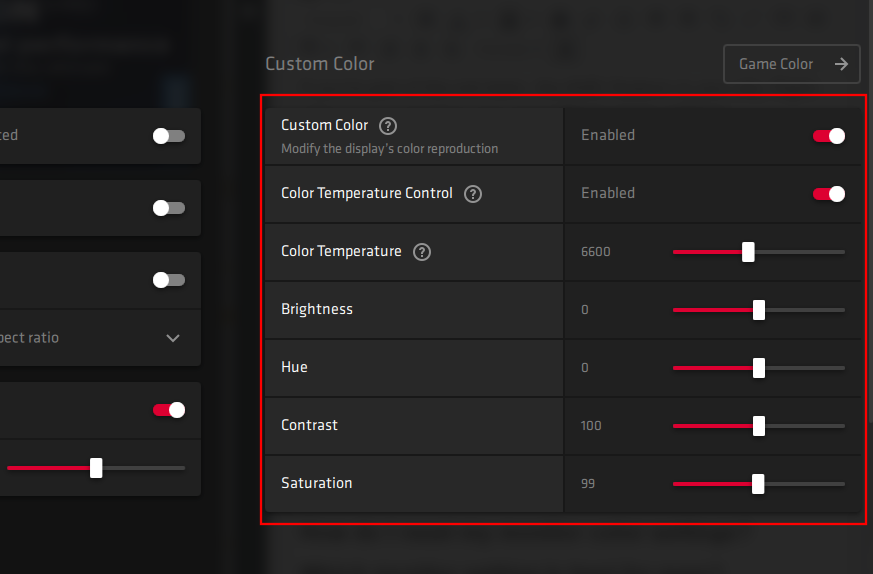Screen dimensions: 873x574
Task: Expand the aspect ratio dropdown chevron
Action: point(173,338)
